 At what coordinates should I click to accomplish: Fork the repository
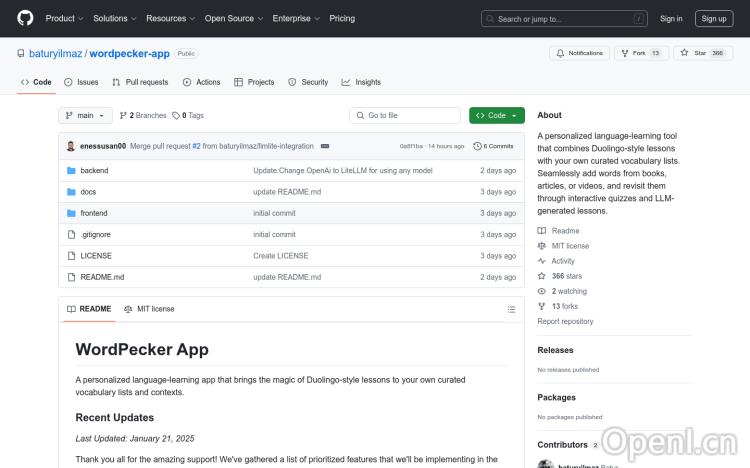[634, 53]
